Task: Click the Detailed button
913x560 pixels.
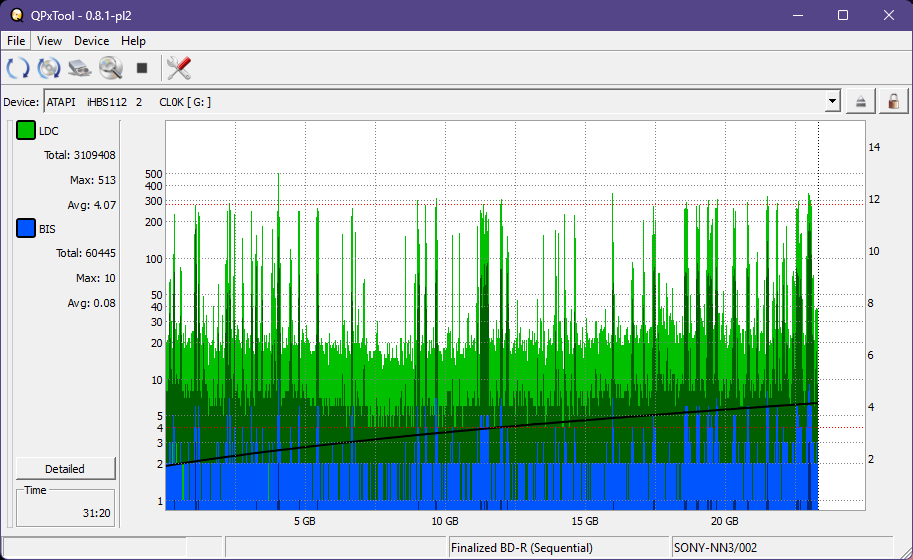Action: tap(65, 469)
